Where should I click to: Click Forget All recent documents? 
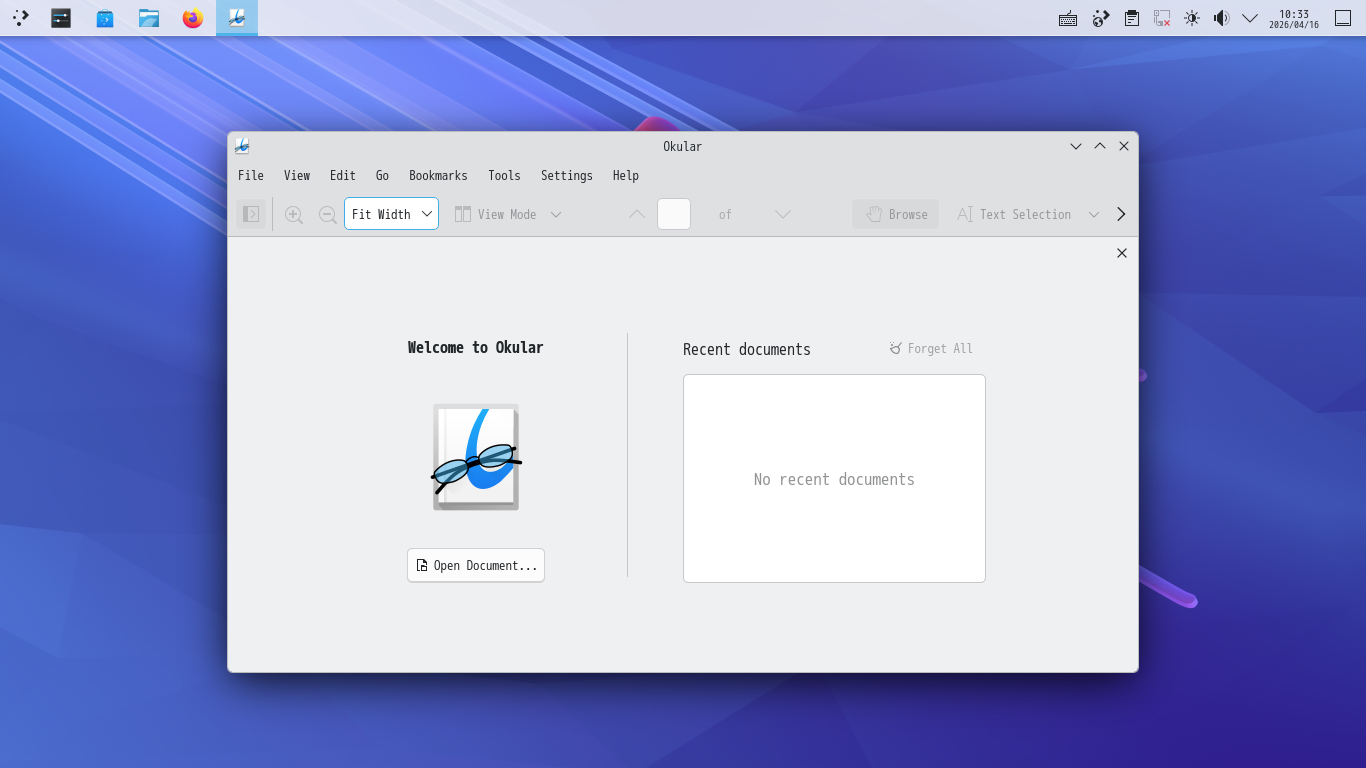[931, 349]
